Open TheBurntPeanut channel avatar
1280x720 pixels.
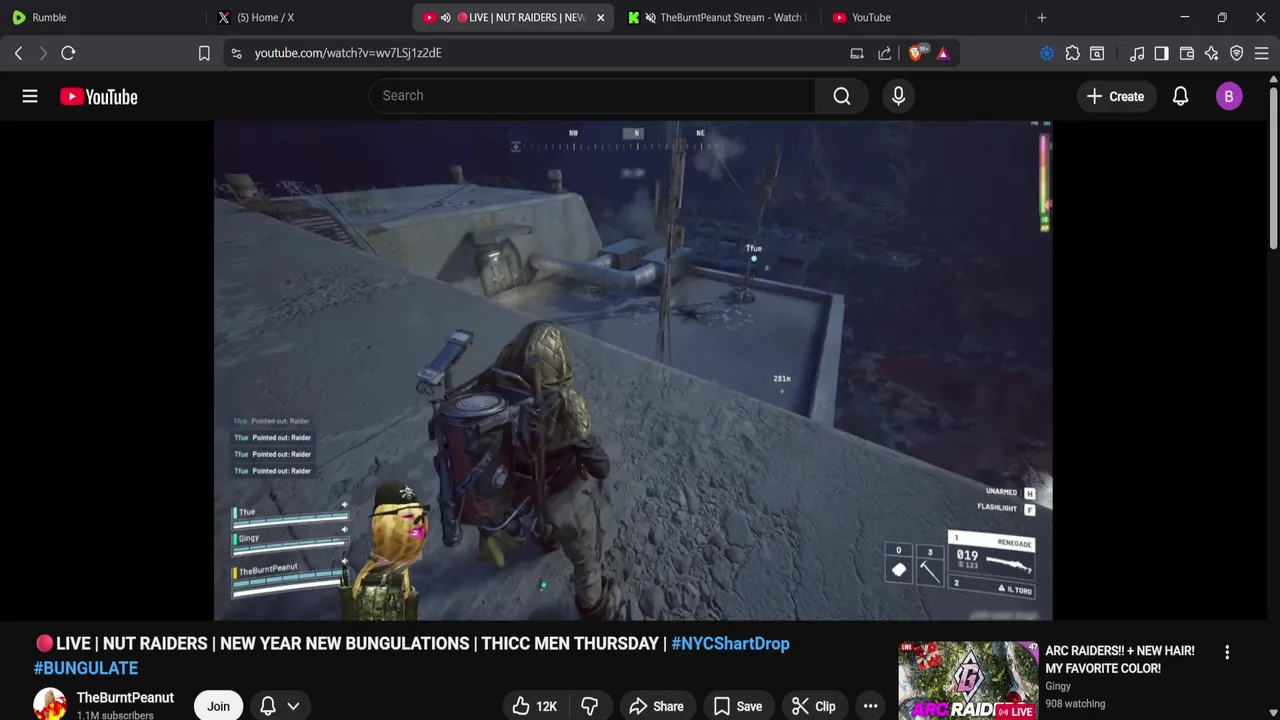pyautogui.click(x=50, y=705)
